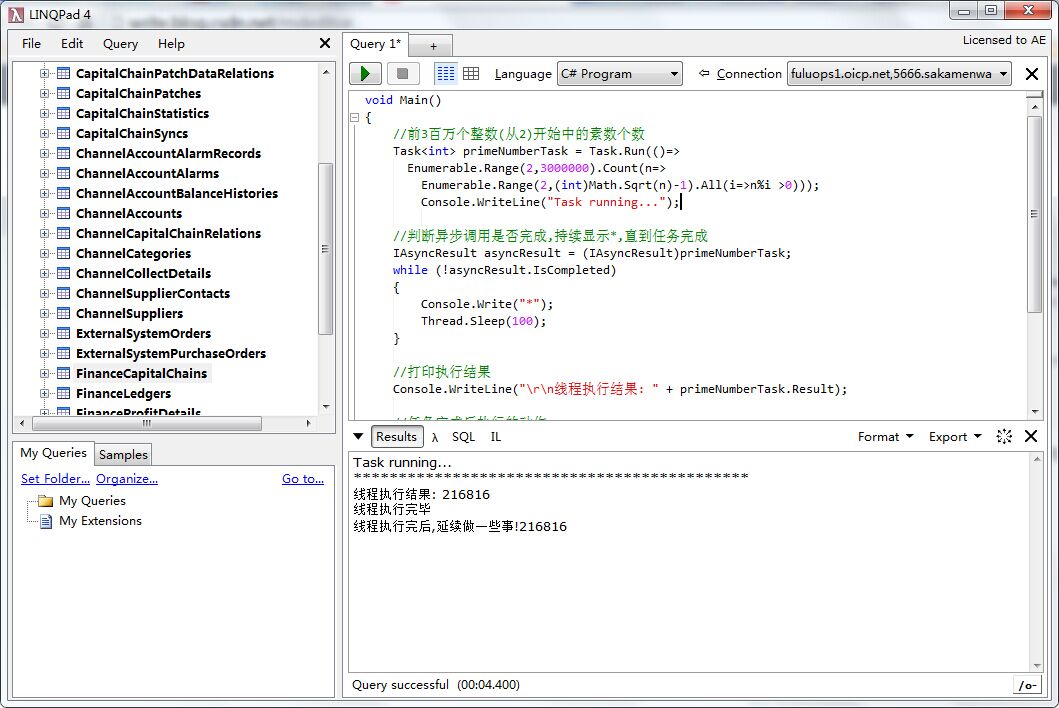Viewport: 1059px width, 708px height.
Task: Switch results to rich text view icon
Action: tap(445, 74)
